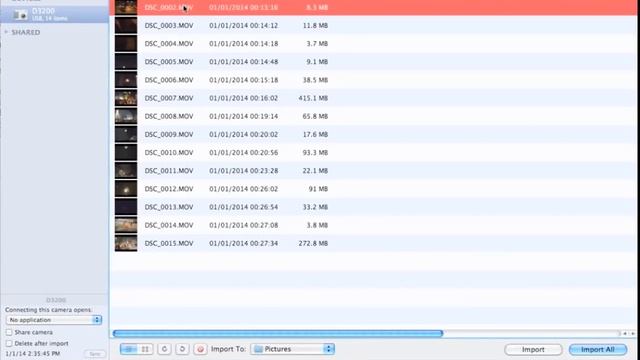This screenshot has width=640, height=360.
Task: Select file name DSC_0013.MOV
Action: tap(169, 207)
